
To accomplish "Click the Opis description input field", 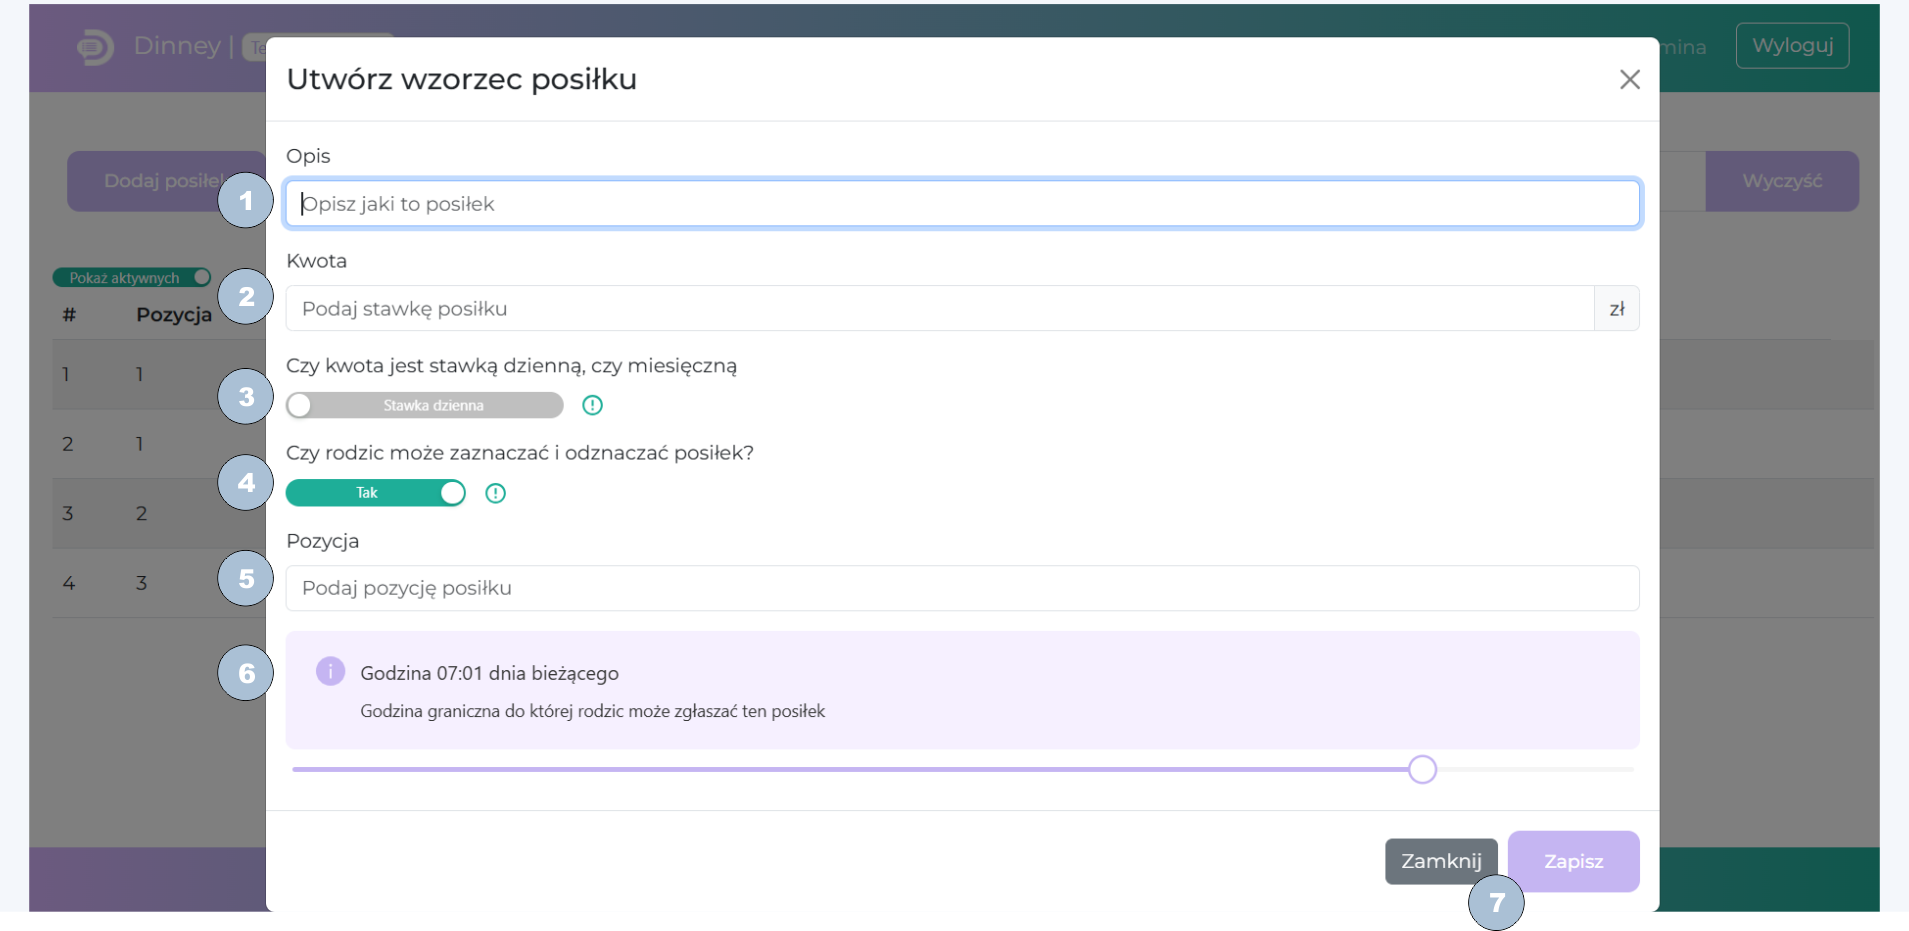I will tap(962, 204).
